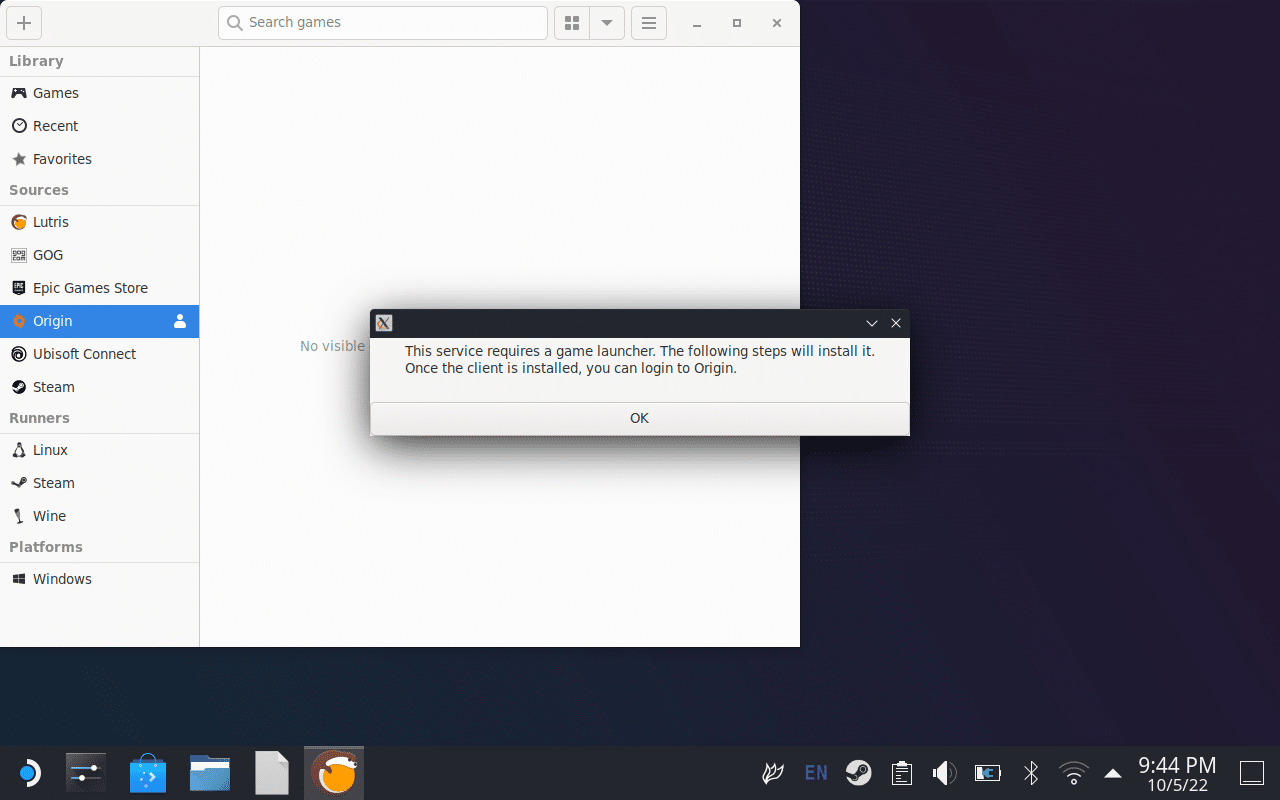Open Ubisoft Connect source
Image resolution: width=1280 pixels, height=800 pixels.
pos(99,354)
